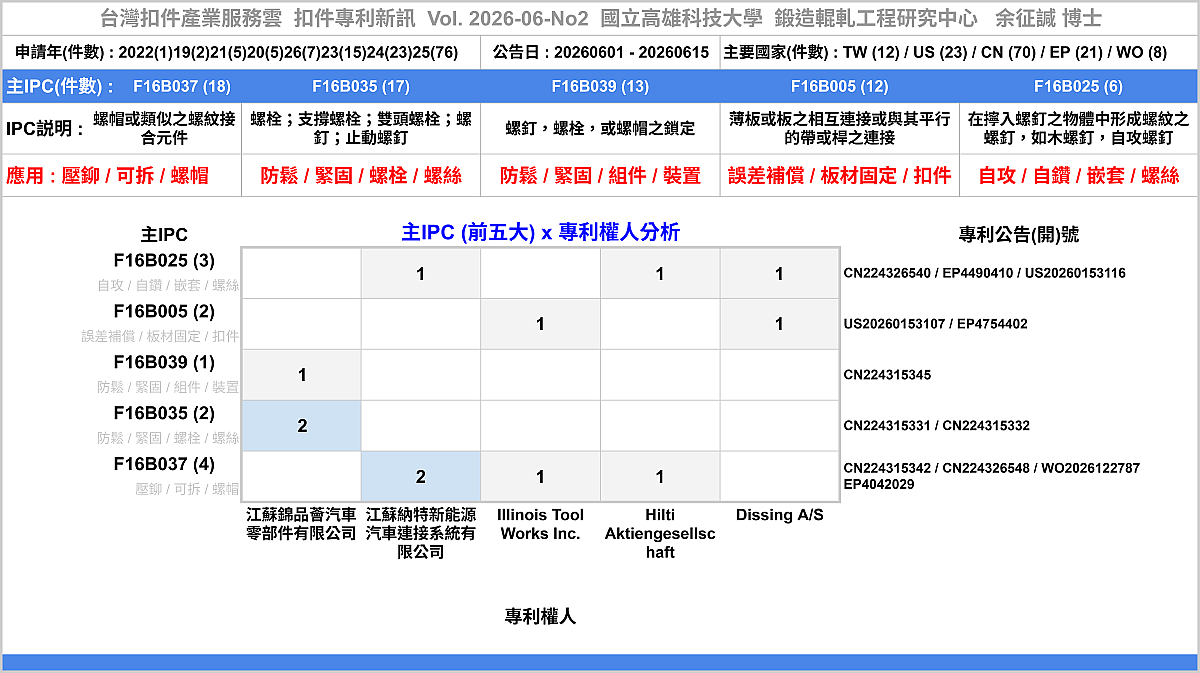Select heatmap row label F16B035 (2)
1200x673 pixels.
pyautogui.click(x=164, y=413)
